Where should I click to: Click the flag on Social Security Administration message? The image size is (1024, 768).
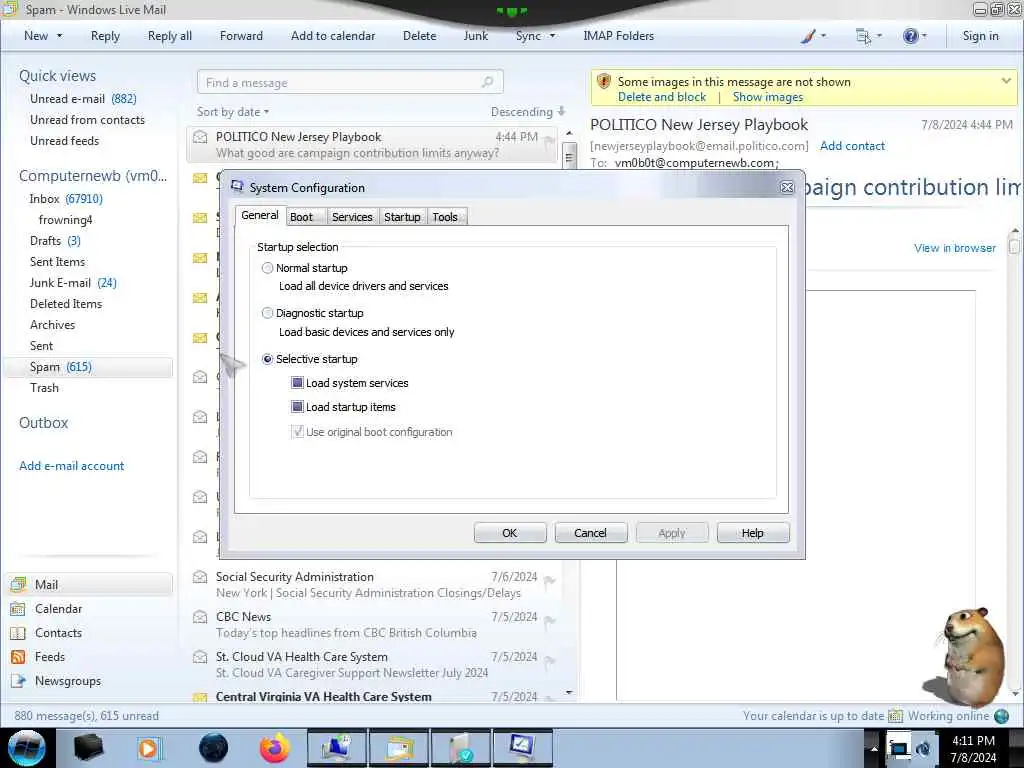(549, 581)
